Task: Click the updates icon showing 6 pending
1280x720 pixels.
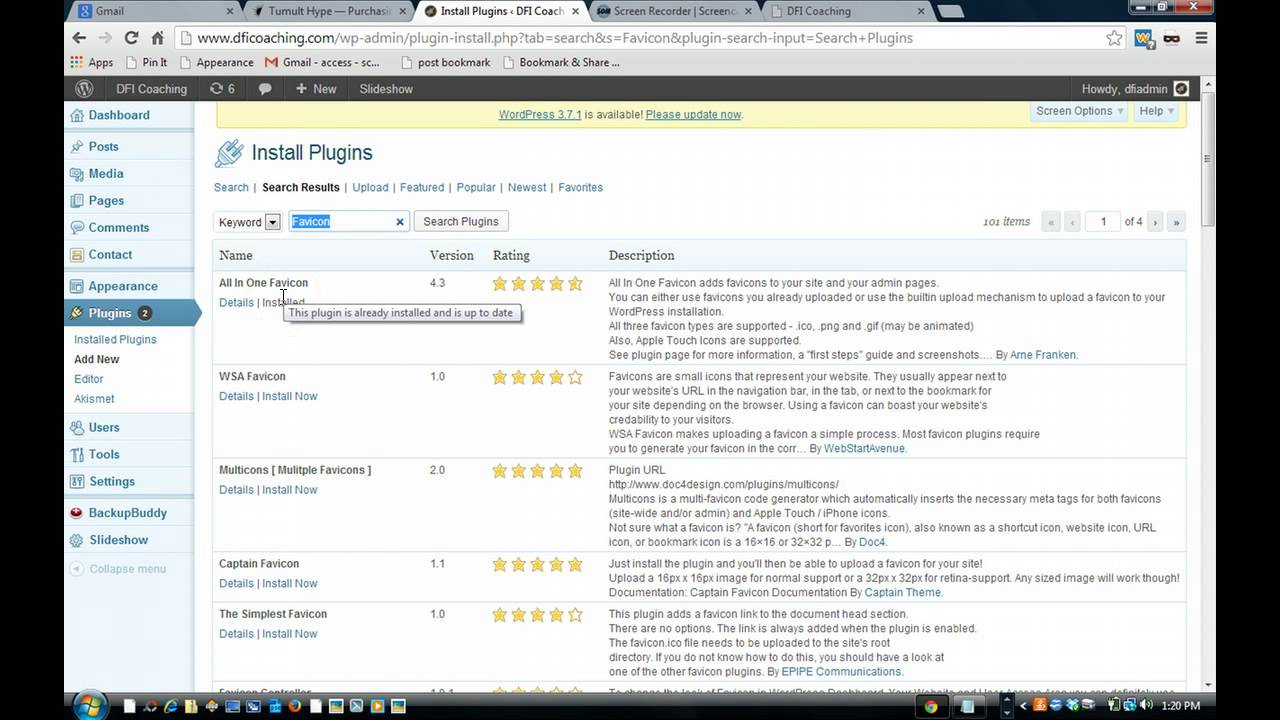Action: click(x=224, y=89)
